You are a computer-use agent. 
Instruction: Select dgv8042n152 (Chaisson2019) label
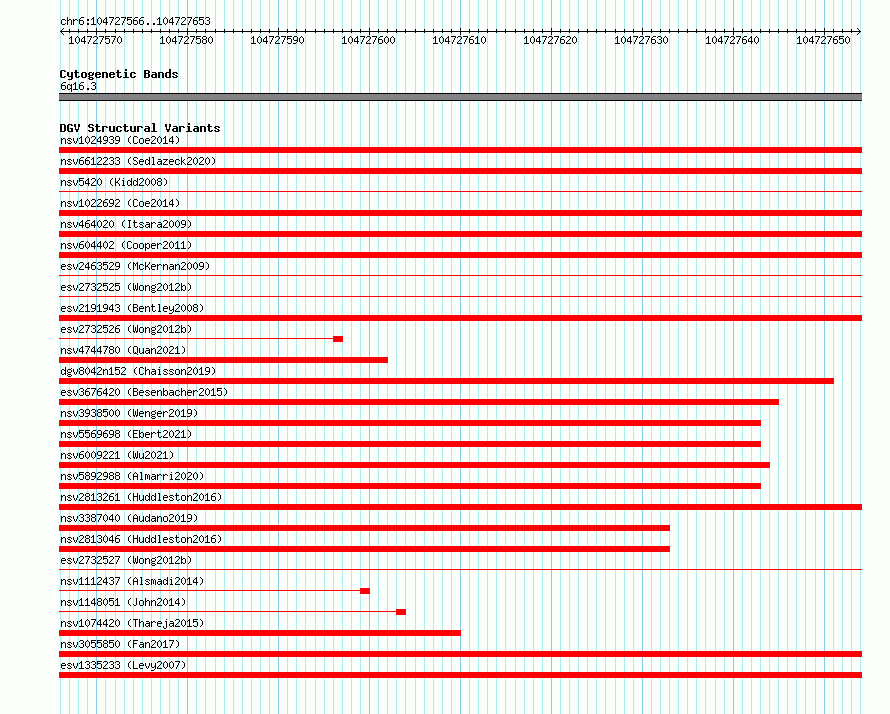[138, 371]
